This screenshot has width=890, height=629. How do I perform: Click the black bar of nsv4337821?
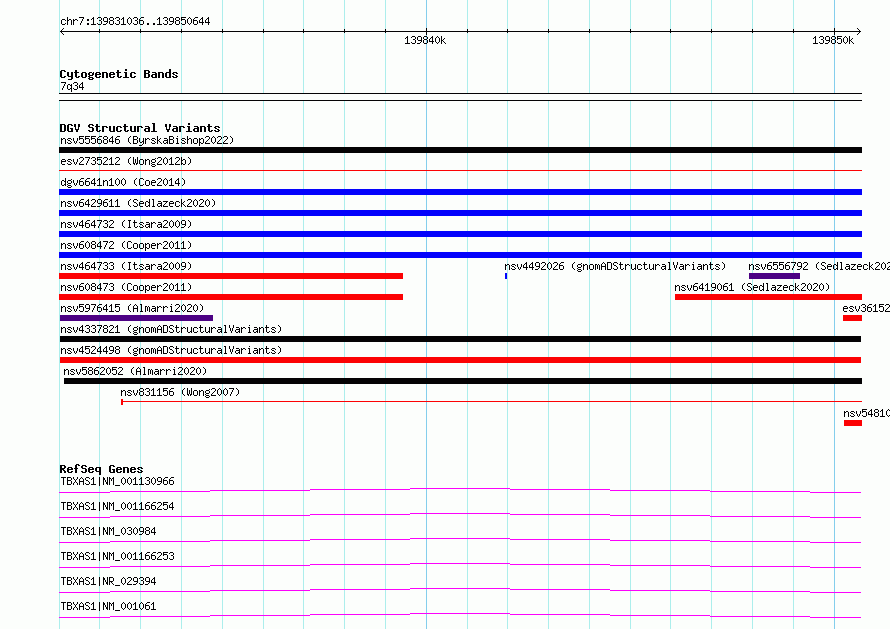point(460,339)
